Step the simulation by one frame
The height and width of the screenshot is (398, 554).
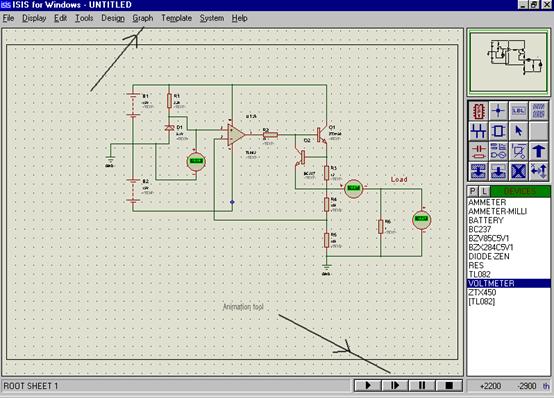(x=395, y=385)
